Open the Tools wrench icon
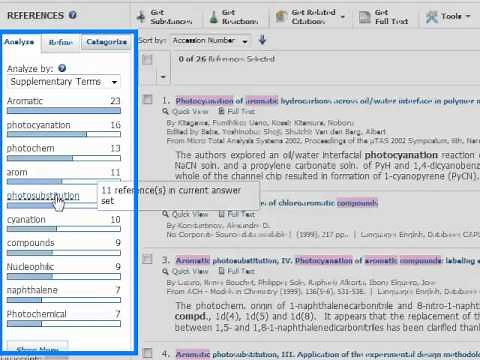The image size is (480, 360). click(432, 17)
